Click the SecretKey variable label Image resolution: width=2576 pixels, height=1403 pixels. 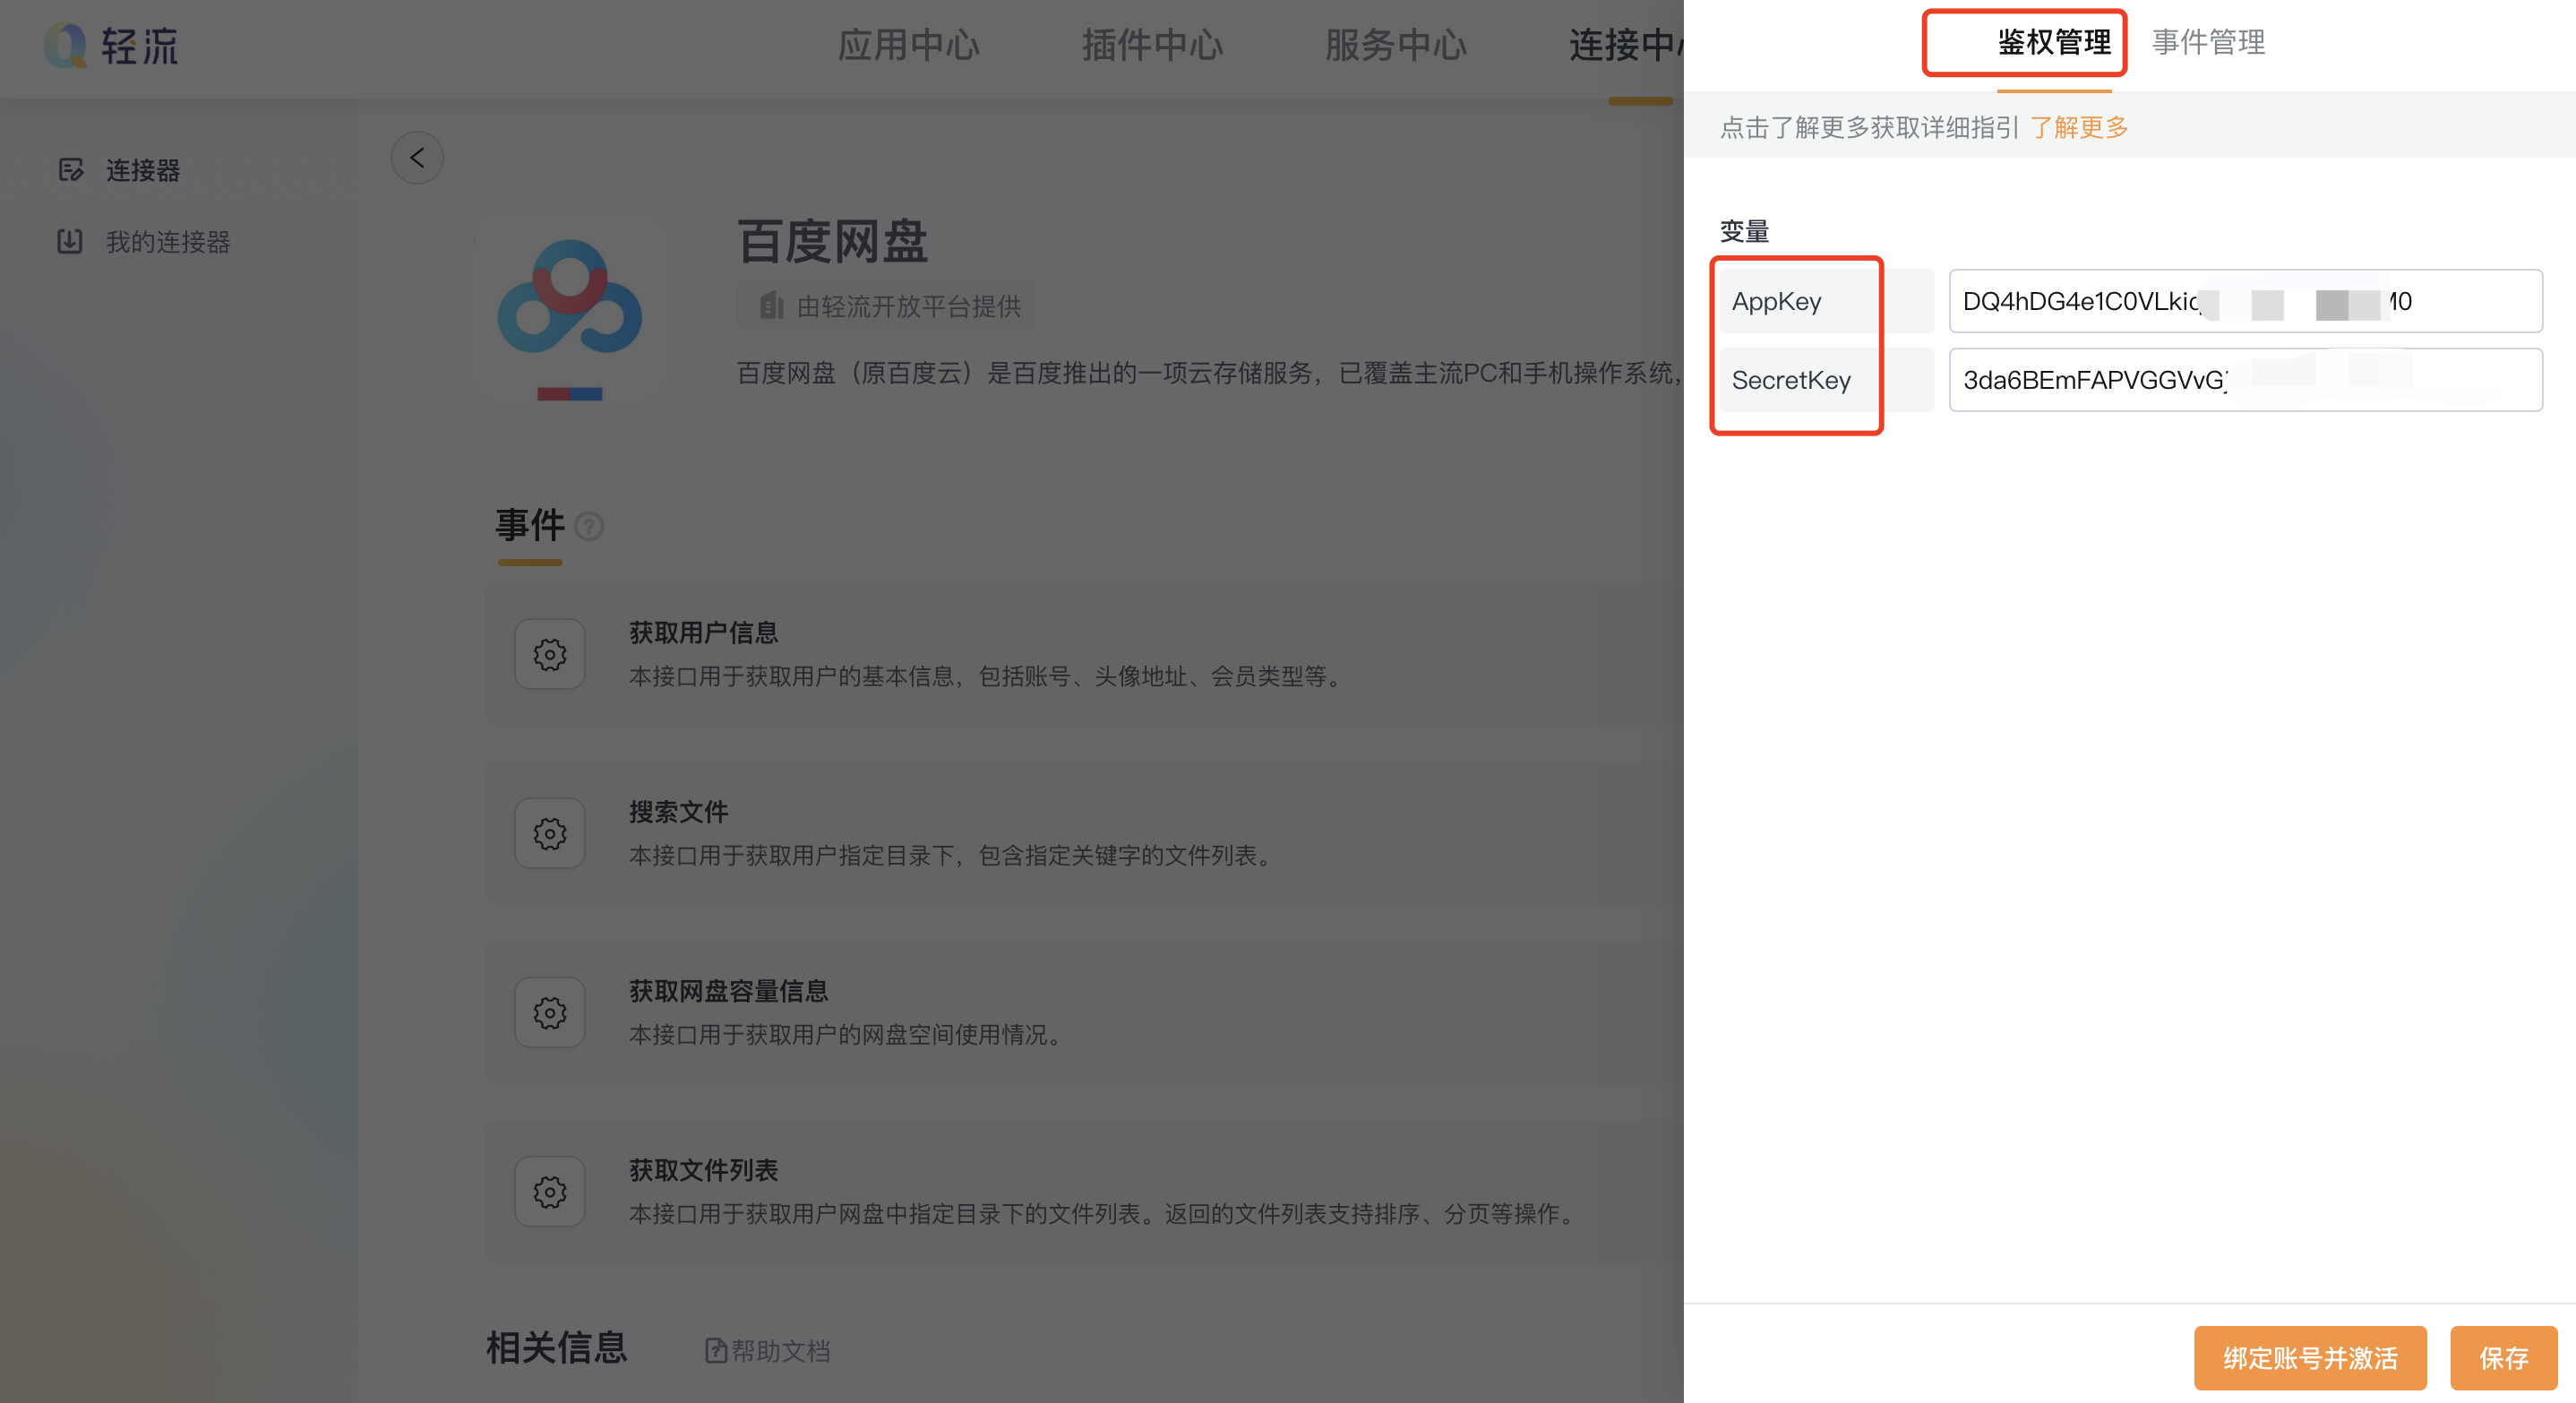1791,380
